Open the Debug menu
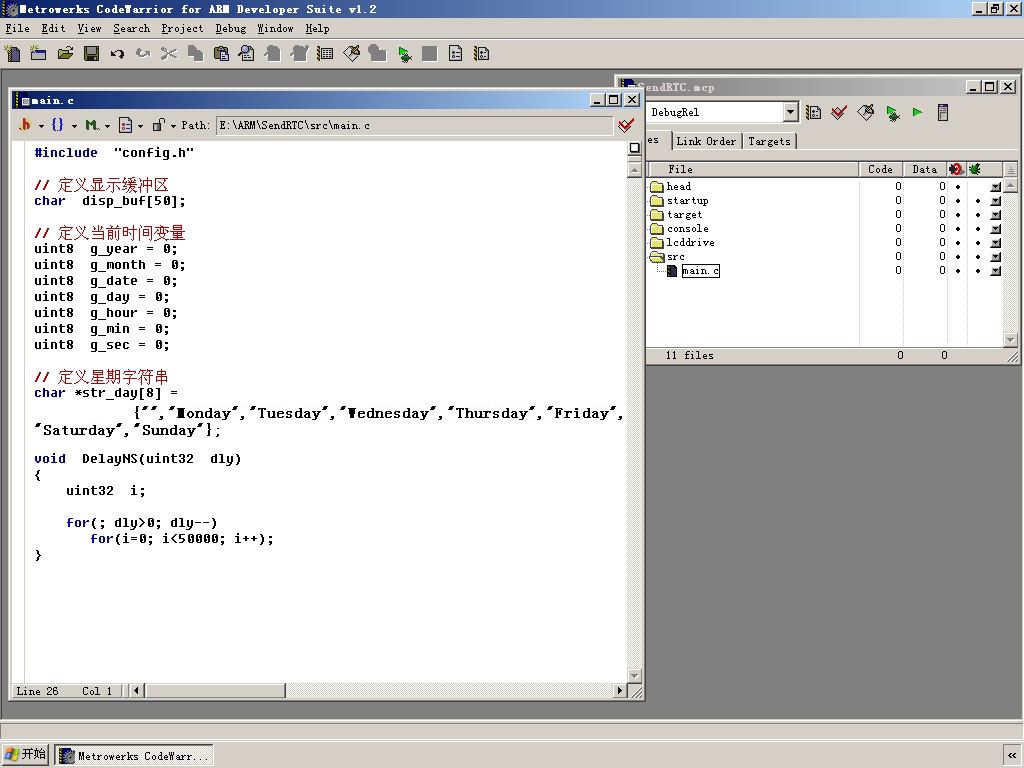 [231, 28]
